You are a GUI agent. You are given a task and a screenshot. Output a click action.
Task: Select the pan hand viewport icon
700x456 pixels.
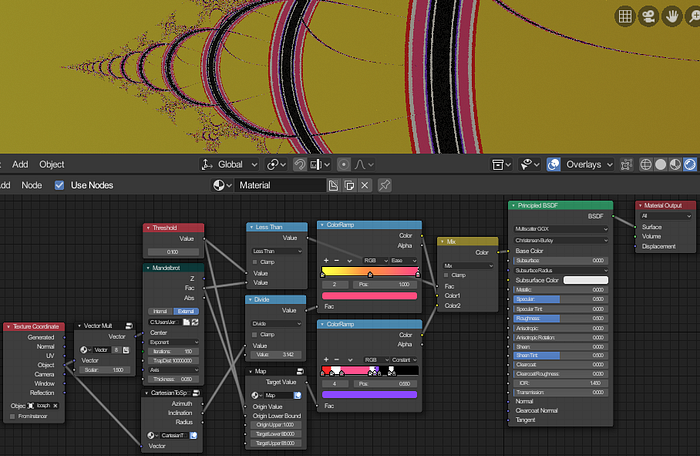tap(671, 17)
